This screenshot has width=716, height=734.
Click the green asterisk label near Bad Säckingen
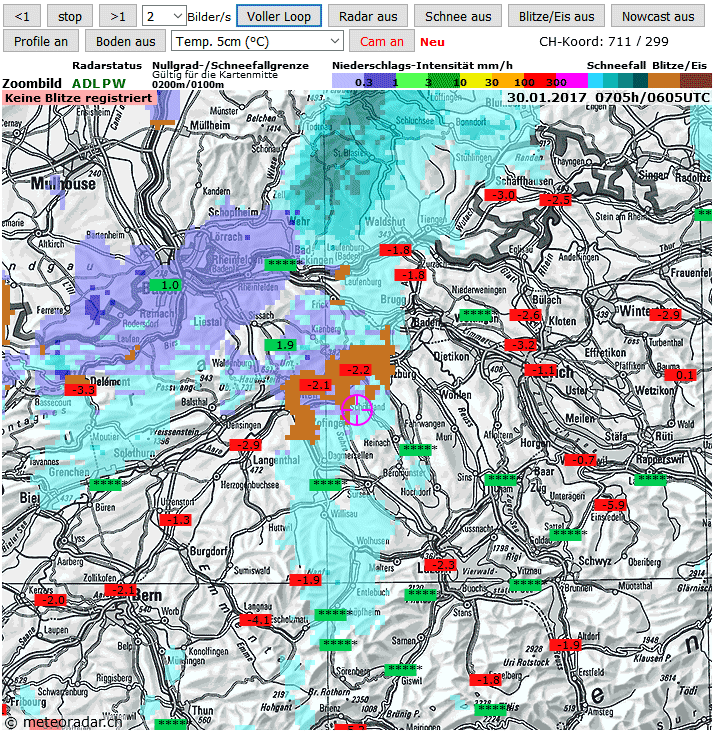[281, 264]
